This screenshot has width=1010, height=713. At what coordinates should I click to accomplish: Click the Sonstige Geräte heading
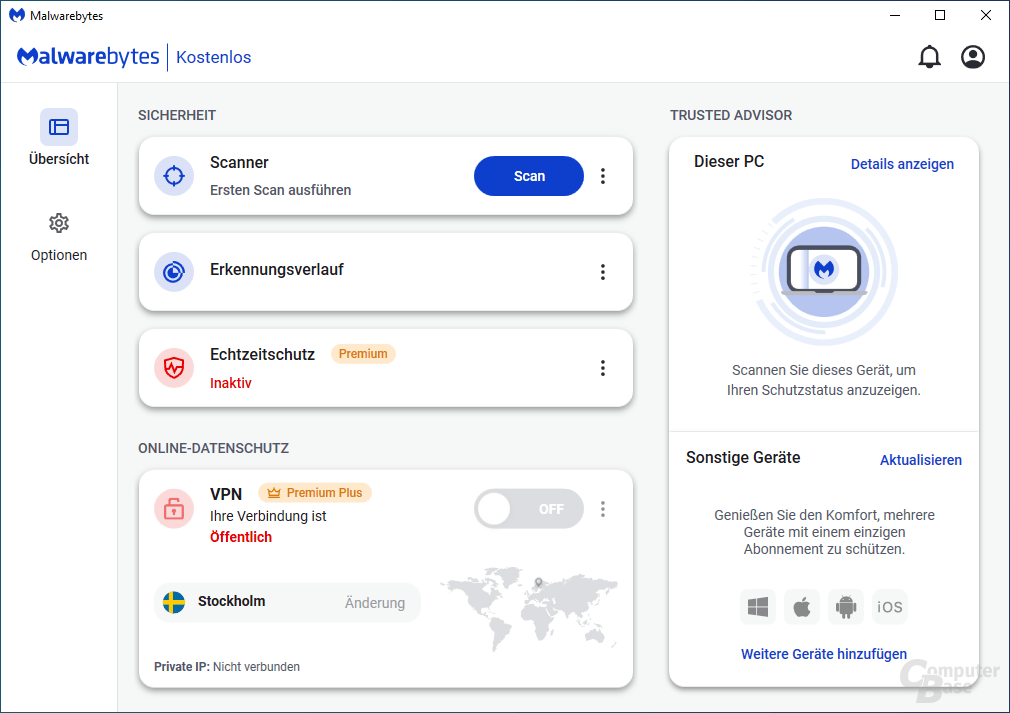click(743, 457)
